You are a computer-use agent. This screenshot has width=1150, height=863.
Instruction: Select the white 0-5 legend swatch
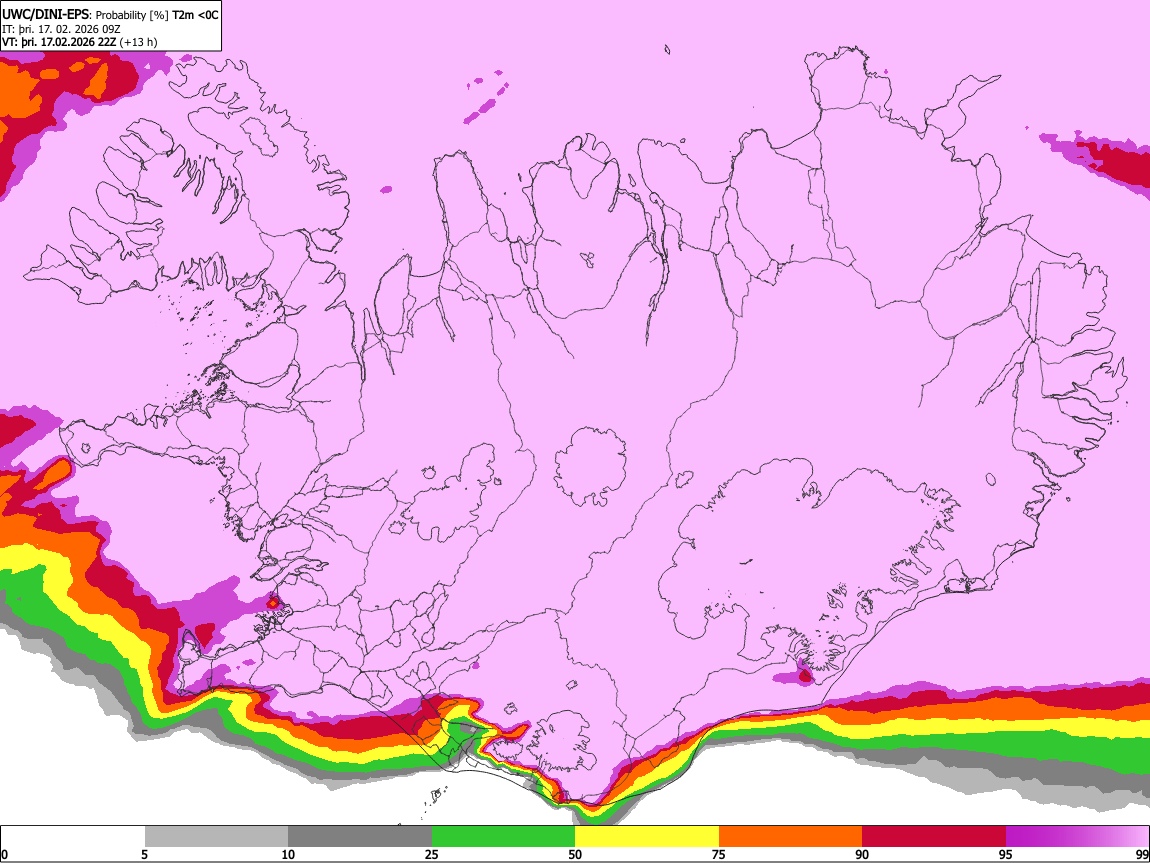click(x=73, y=836)
